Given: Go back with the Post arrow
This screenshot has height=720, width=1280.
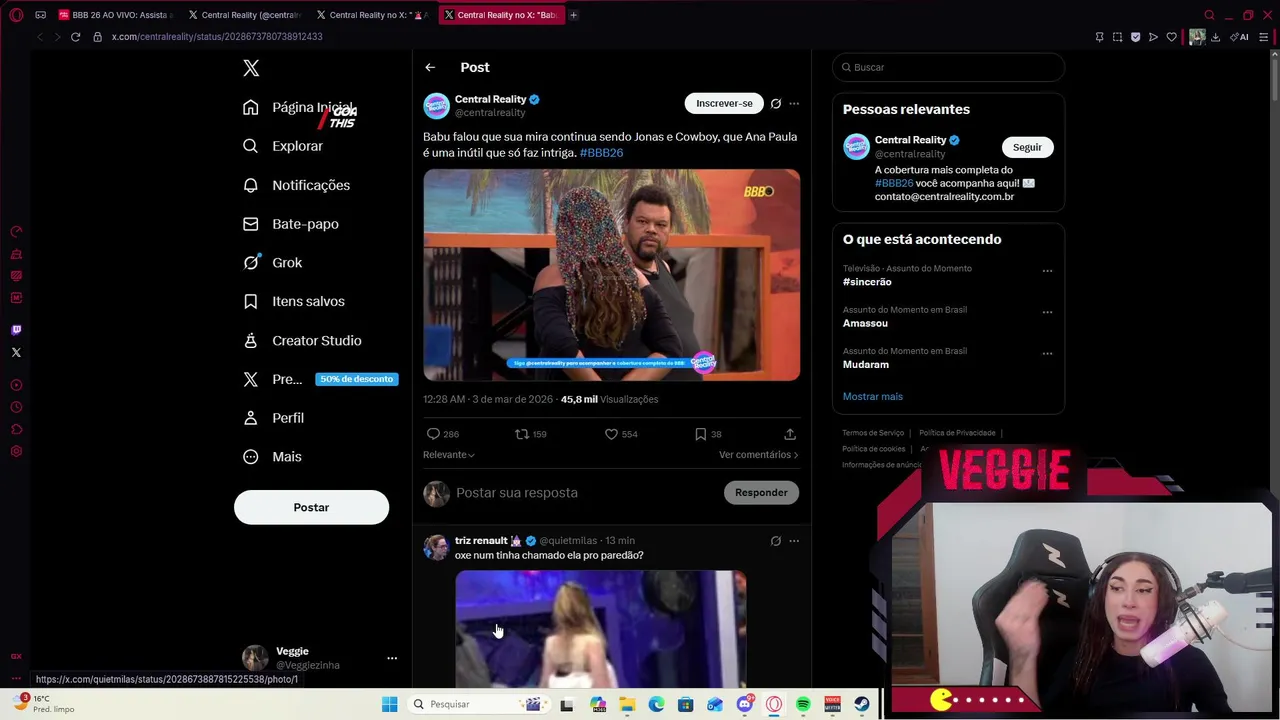Looking at the screenshot, I should coord(430,67).
